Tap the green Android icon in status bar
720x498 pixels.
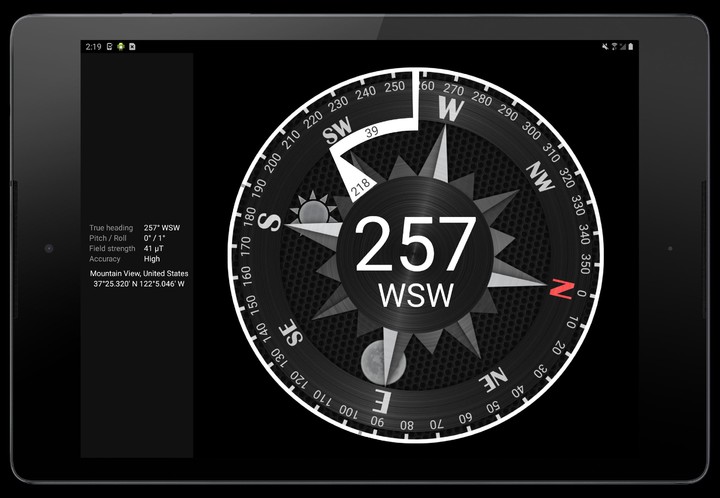[x=121, y=46]
